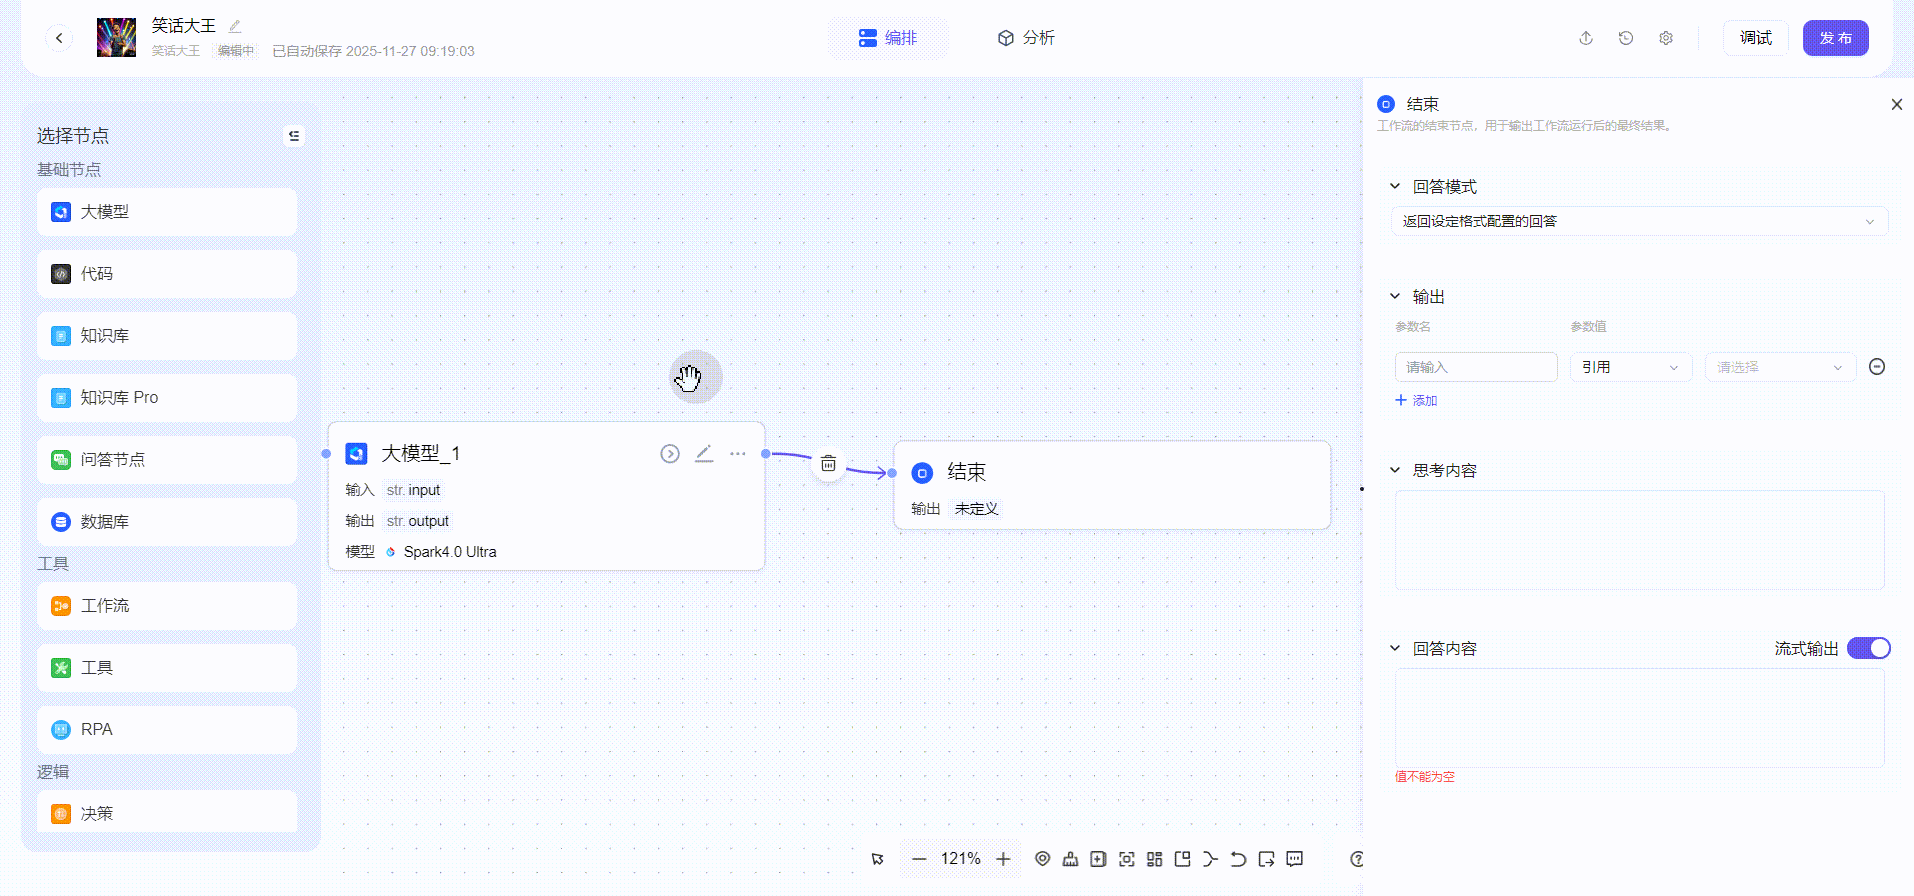This screenshot has height=896, width=1914.
Task: Remove the output parameter row with minus icon
Action: [x=1877, y=367]
